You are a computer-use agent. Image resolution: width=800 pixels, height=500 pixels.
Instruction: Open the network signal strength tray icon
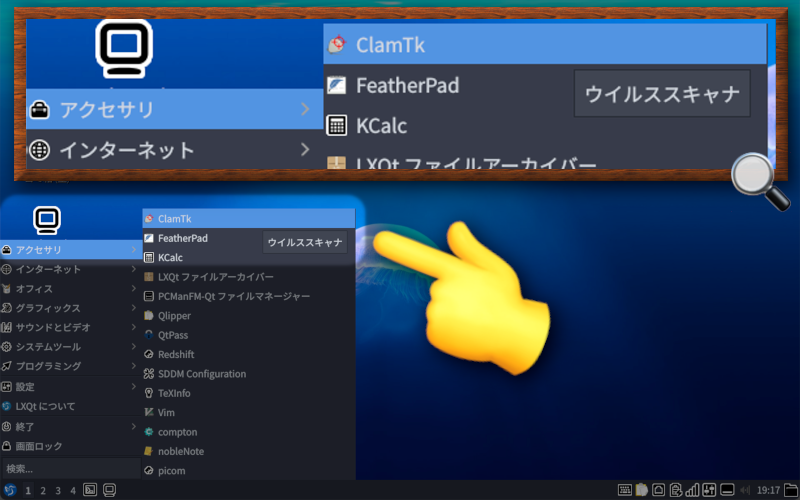[x=692, y=490]
